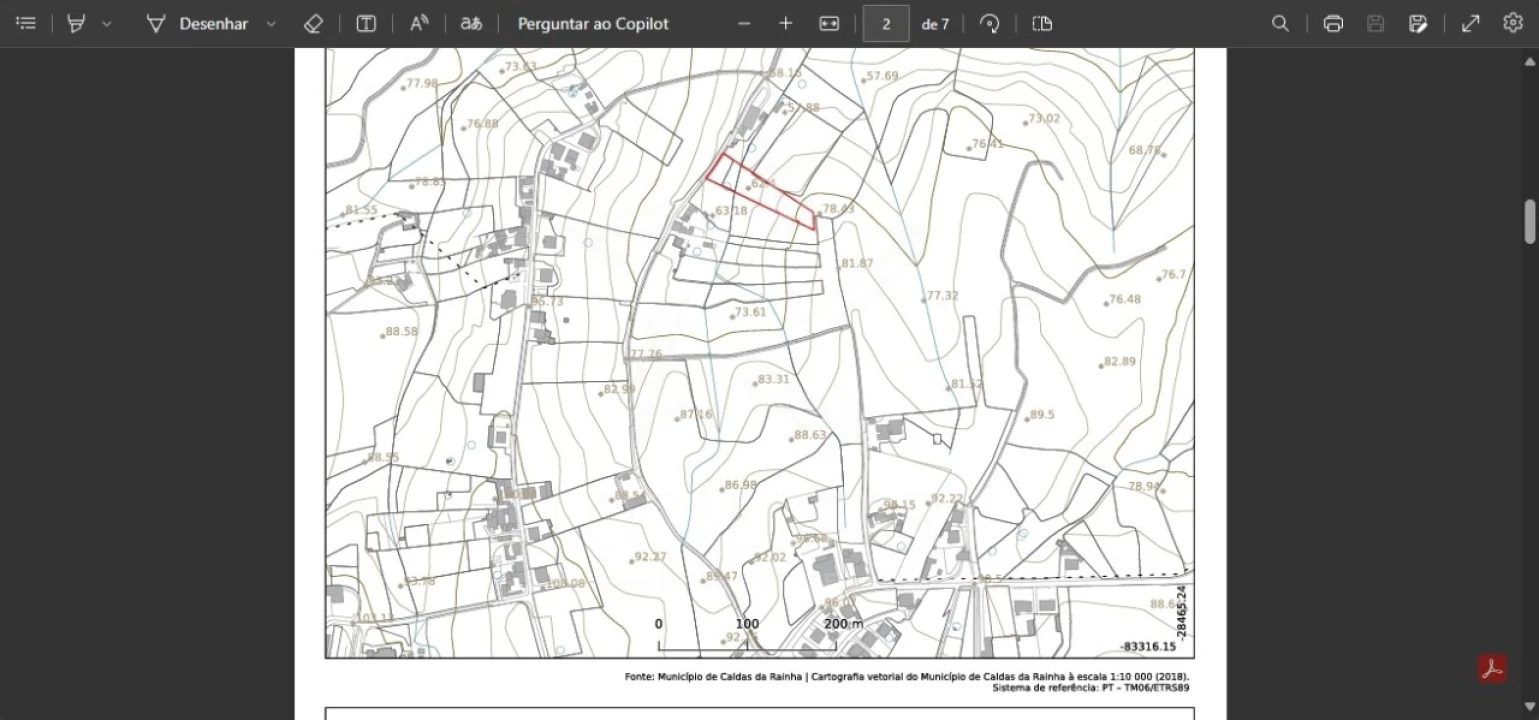Start the read aloud feature
The height and width of the screenshot is (720, 1539).
[x=419, y=23]
